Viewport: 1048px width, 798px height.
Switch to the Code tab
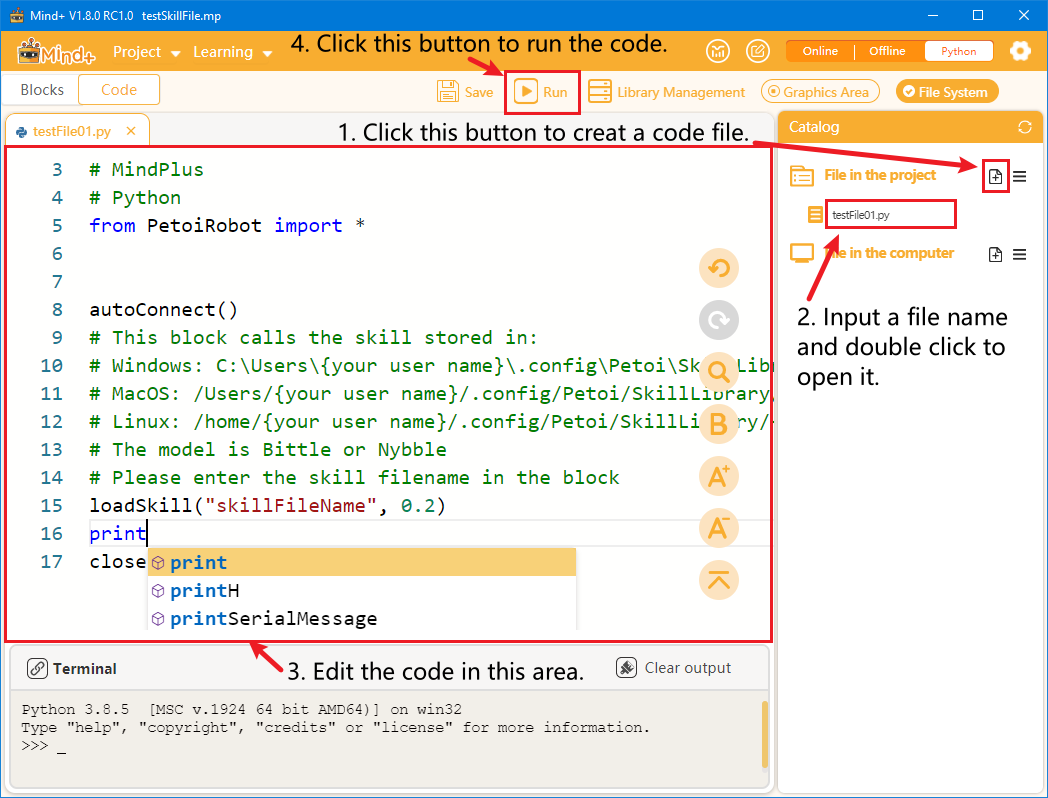pos(119,90)
